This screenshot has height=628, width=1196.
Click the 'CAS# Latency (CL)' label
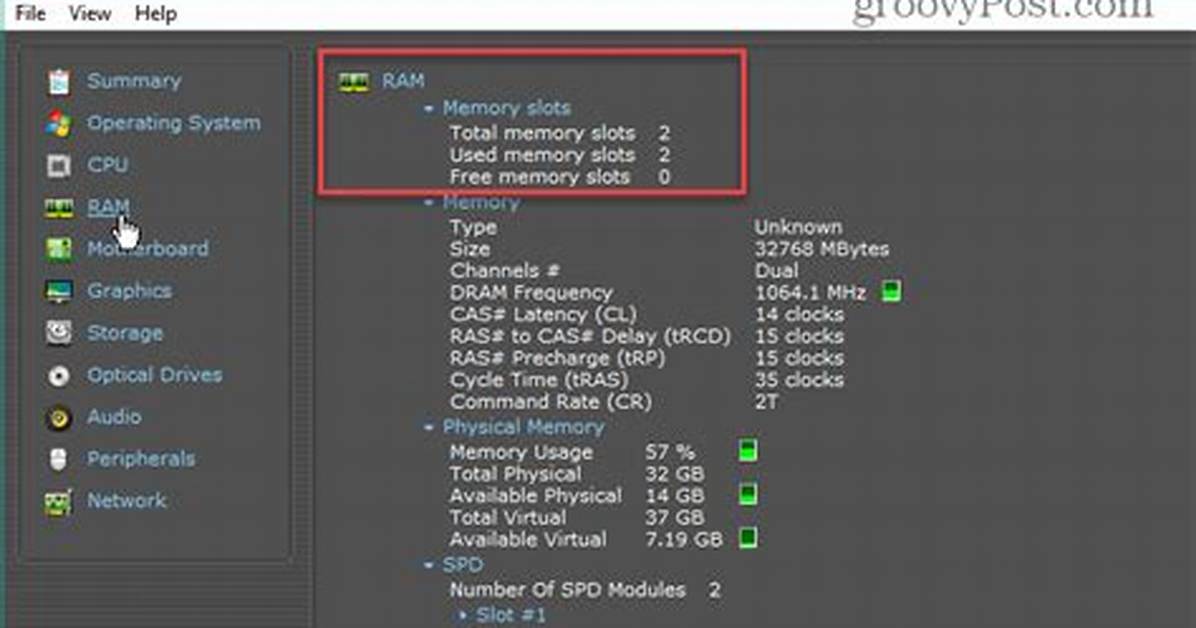(x=543, y=314)
